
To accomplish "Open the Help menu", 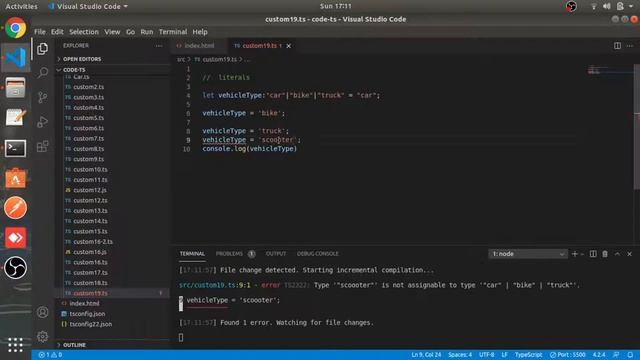I will [200, 32].
